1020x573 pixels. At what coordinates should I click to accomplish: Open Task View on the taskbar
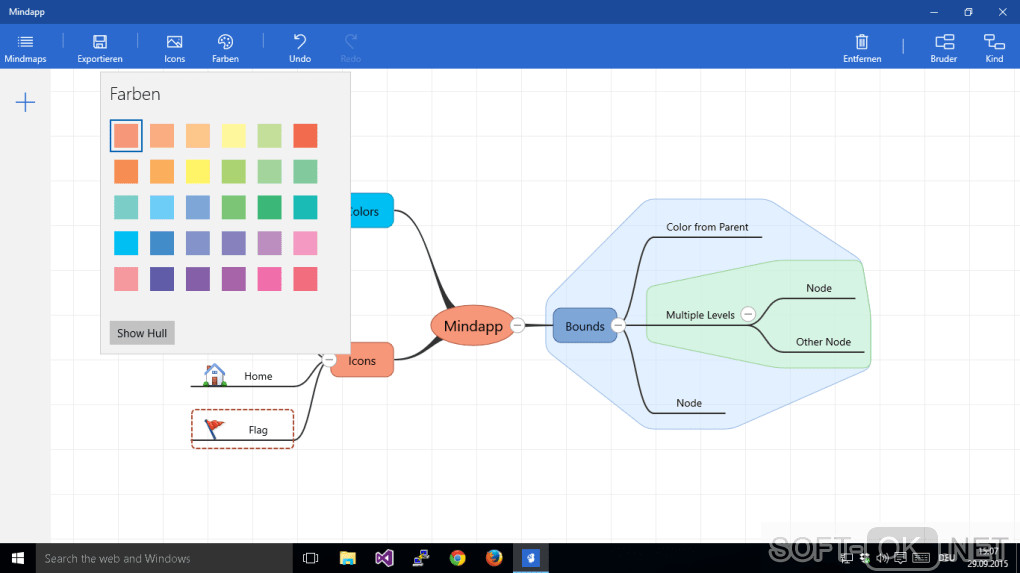310,558
